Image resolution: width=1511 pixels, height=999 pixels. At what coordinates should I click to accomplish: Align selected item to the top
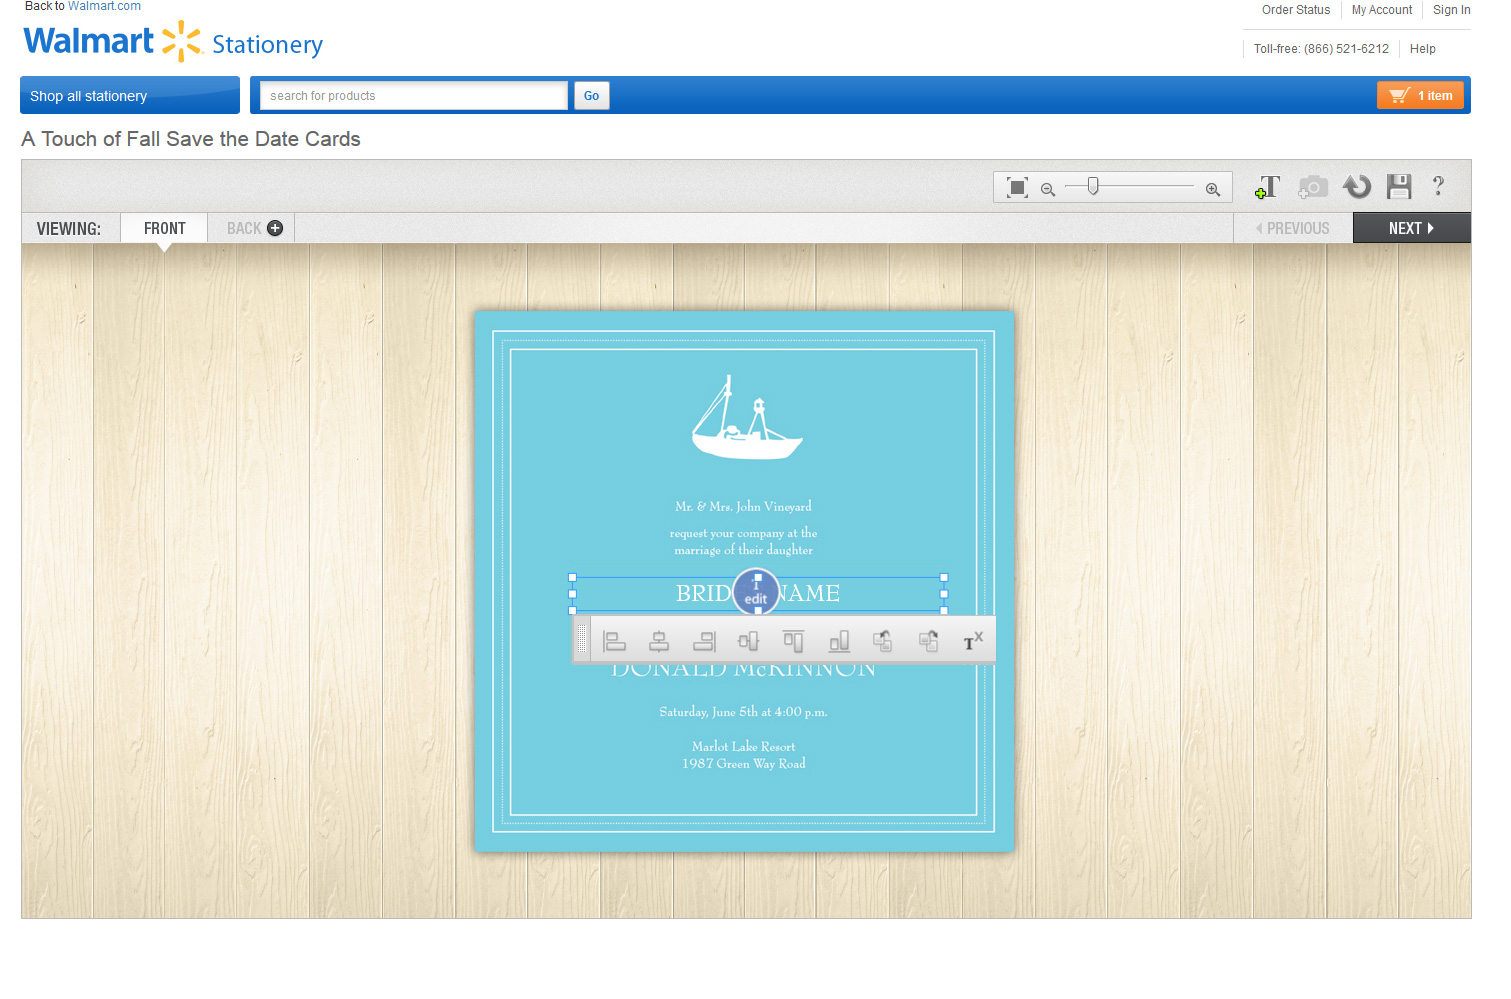(793, 641)
